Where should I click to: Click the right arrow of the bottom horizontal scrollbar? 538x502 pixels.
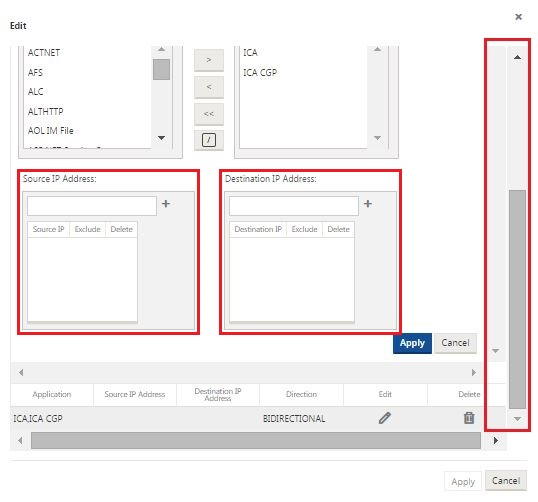click(x=495, y=440)
